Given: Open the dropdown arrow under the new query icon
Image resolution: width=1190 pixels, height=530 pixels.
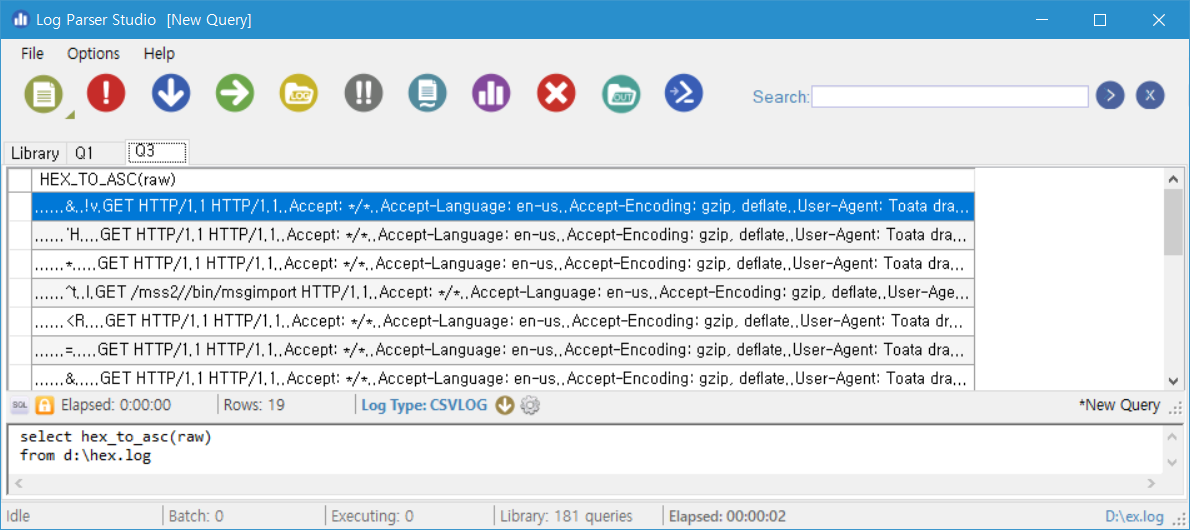Looking at the screenshot, I should point(71,115).
